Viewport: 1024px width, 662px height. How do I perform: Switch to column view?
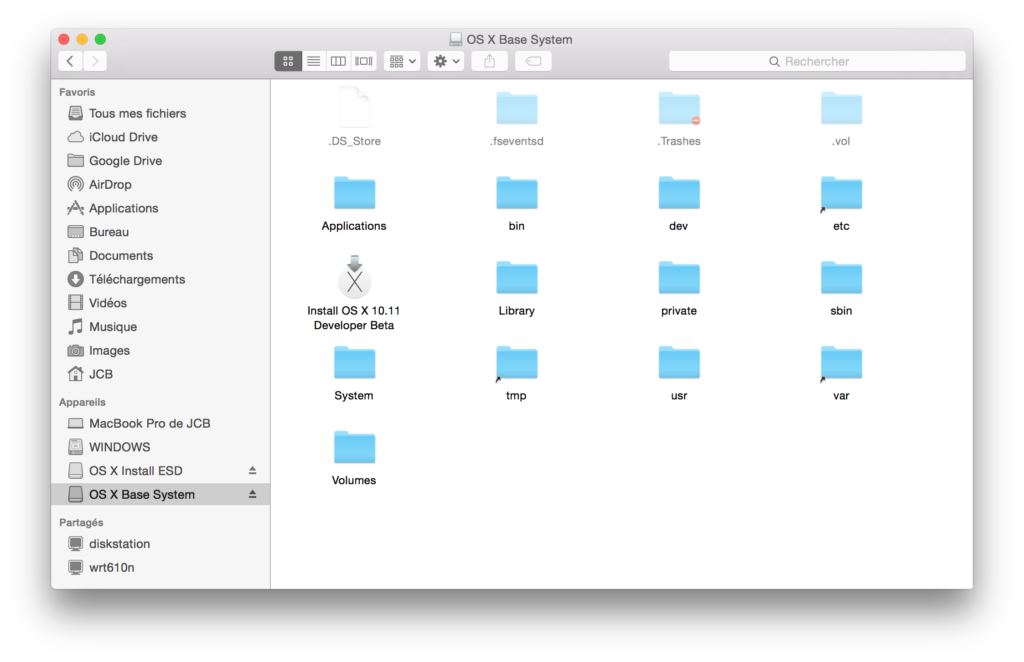tap(338, 61)
